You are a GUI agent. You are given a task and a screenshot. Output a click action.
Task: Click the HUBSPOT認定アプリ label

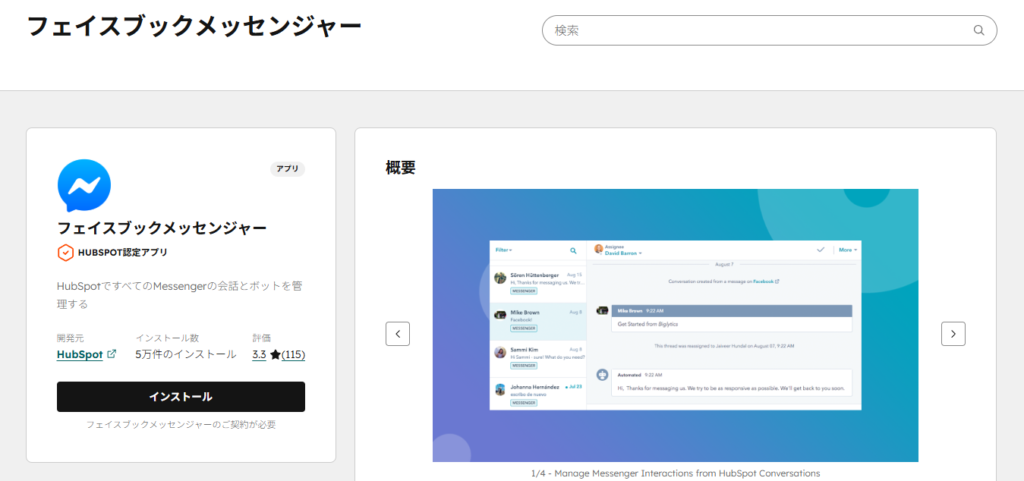[123, 252]
